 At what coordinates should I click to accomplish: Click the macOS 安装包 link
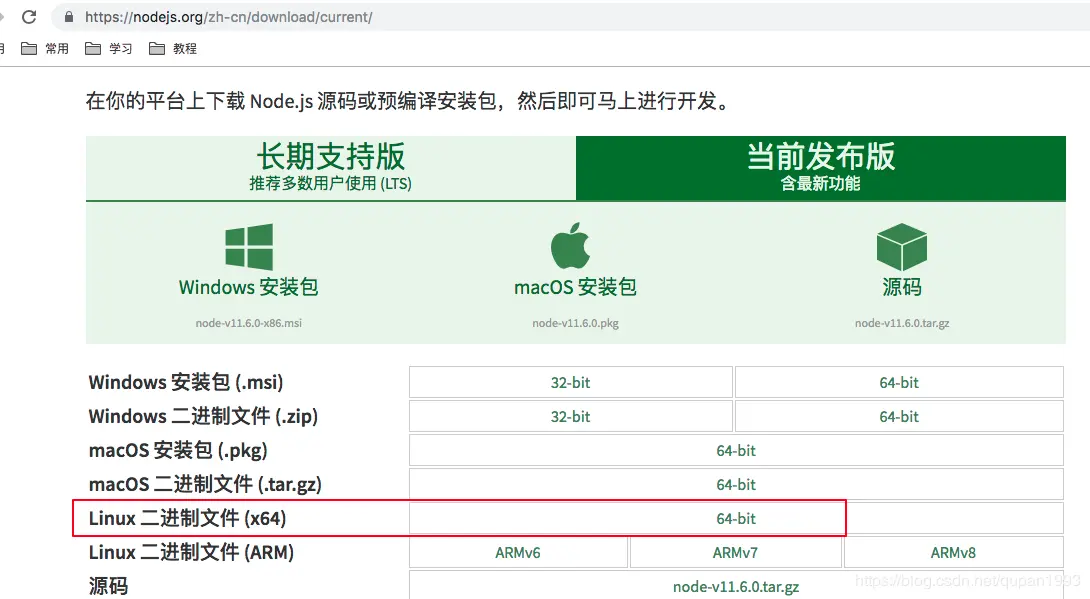point(576,287)
